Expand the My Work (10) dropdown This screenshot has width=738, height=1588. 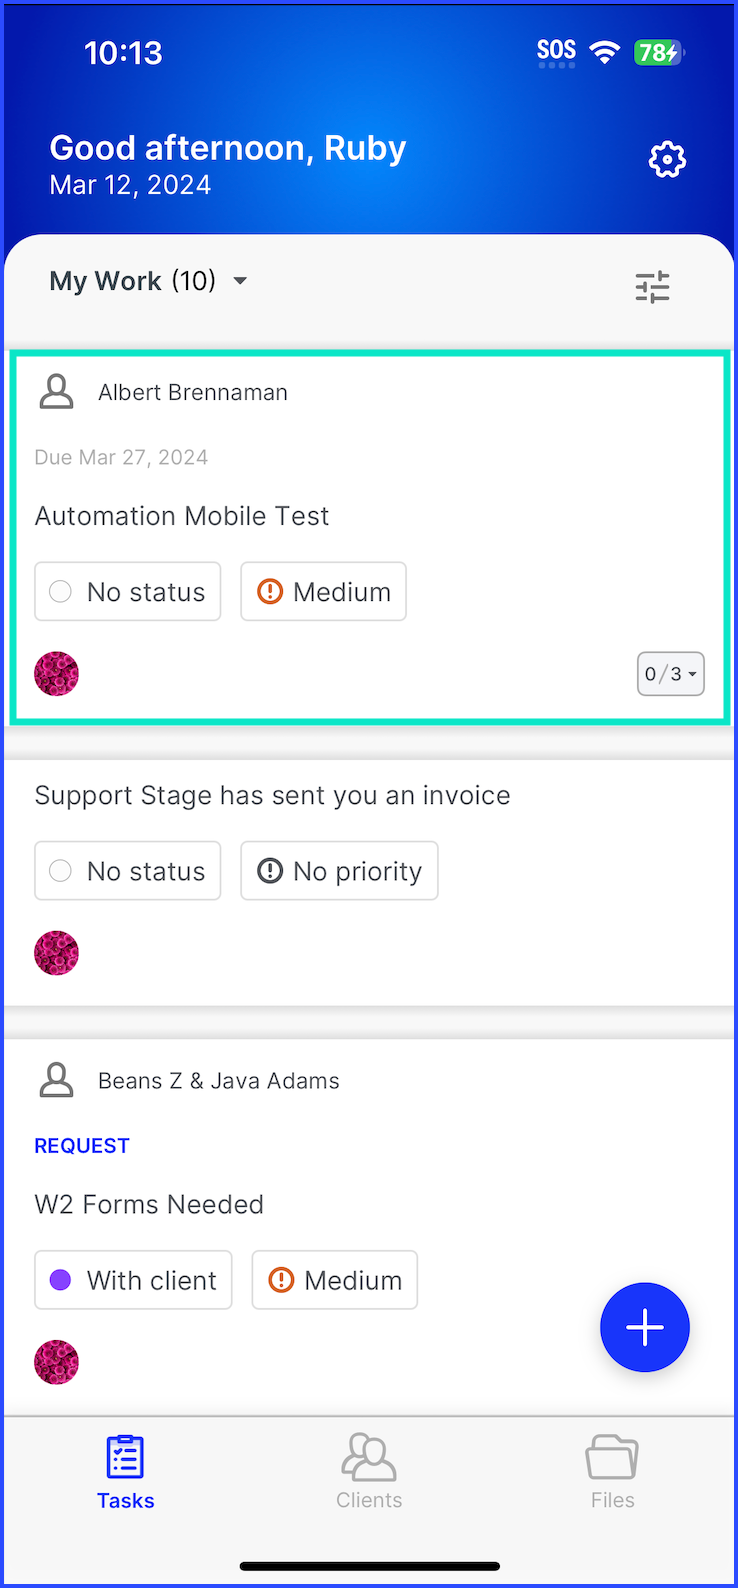(x=148, y=281)
